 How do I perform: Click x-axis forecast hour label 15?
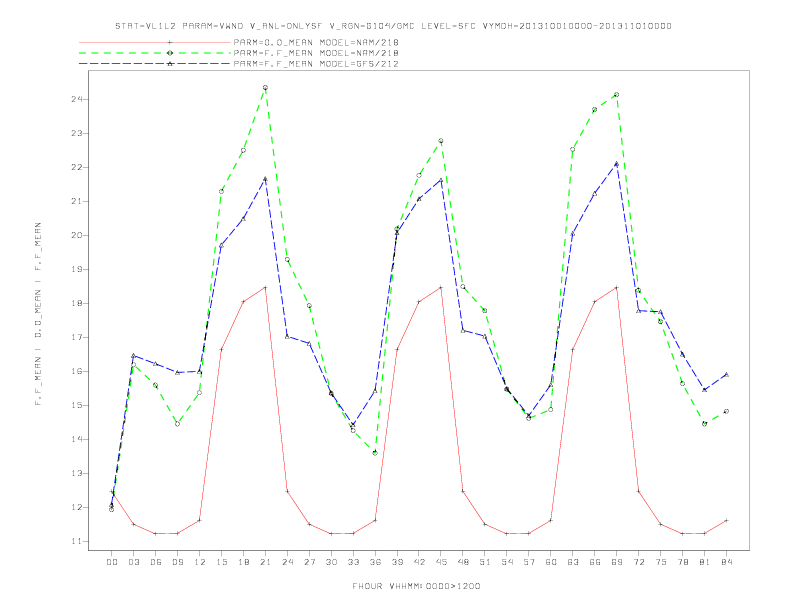pyautogui.click(x=221, y=562)
